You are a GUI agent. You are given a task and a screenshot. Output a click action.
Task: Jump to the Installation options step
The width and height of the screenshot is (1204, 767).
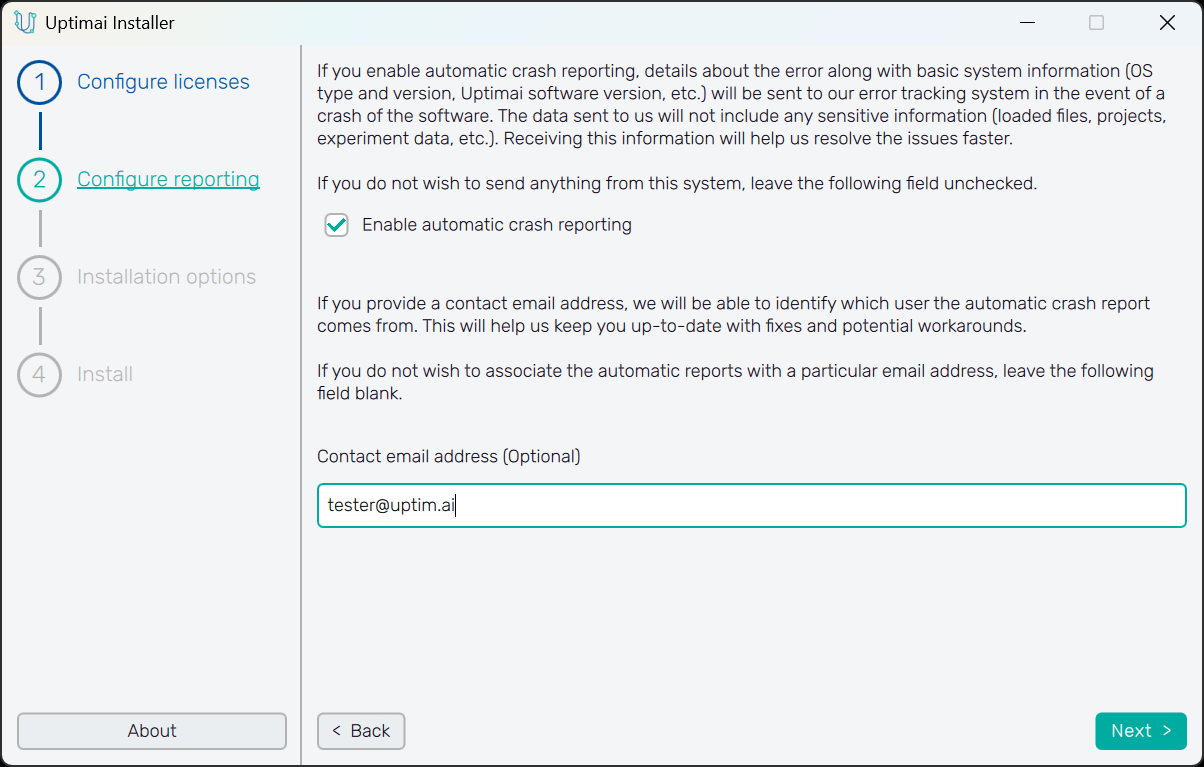(166, 277)
